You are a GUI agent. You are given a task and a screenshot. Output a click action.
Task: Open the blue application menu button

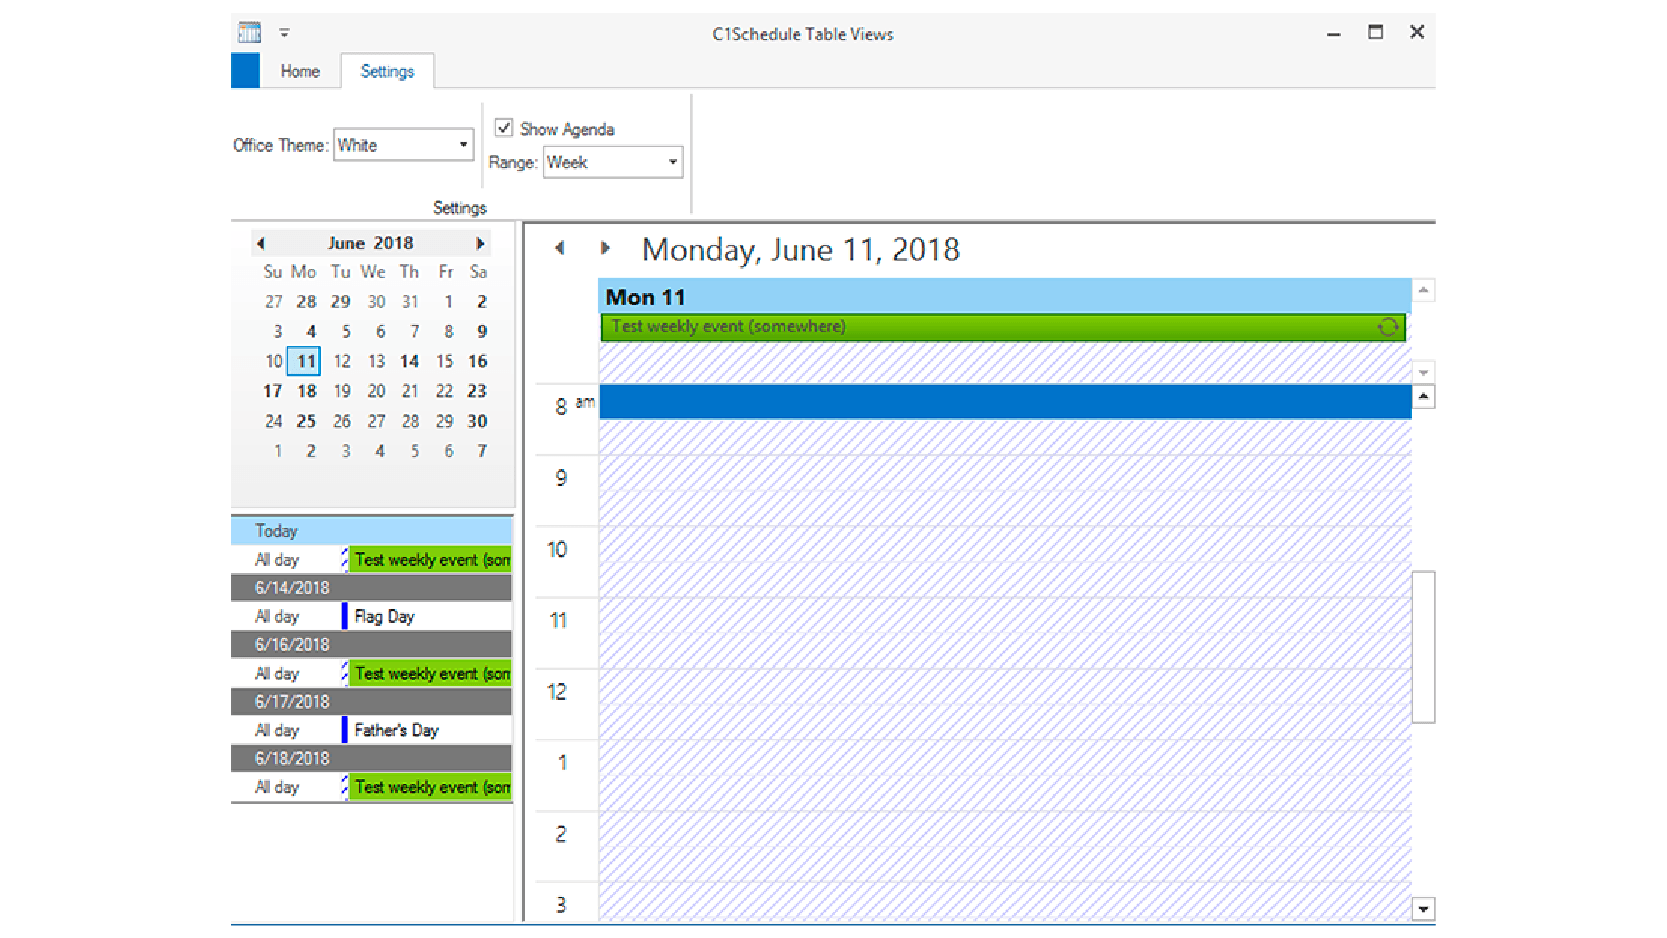coord(245,71)
